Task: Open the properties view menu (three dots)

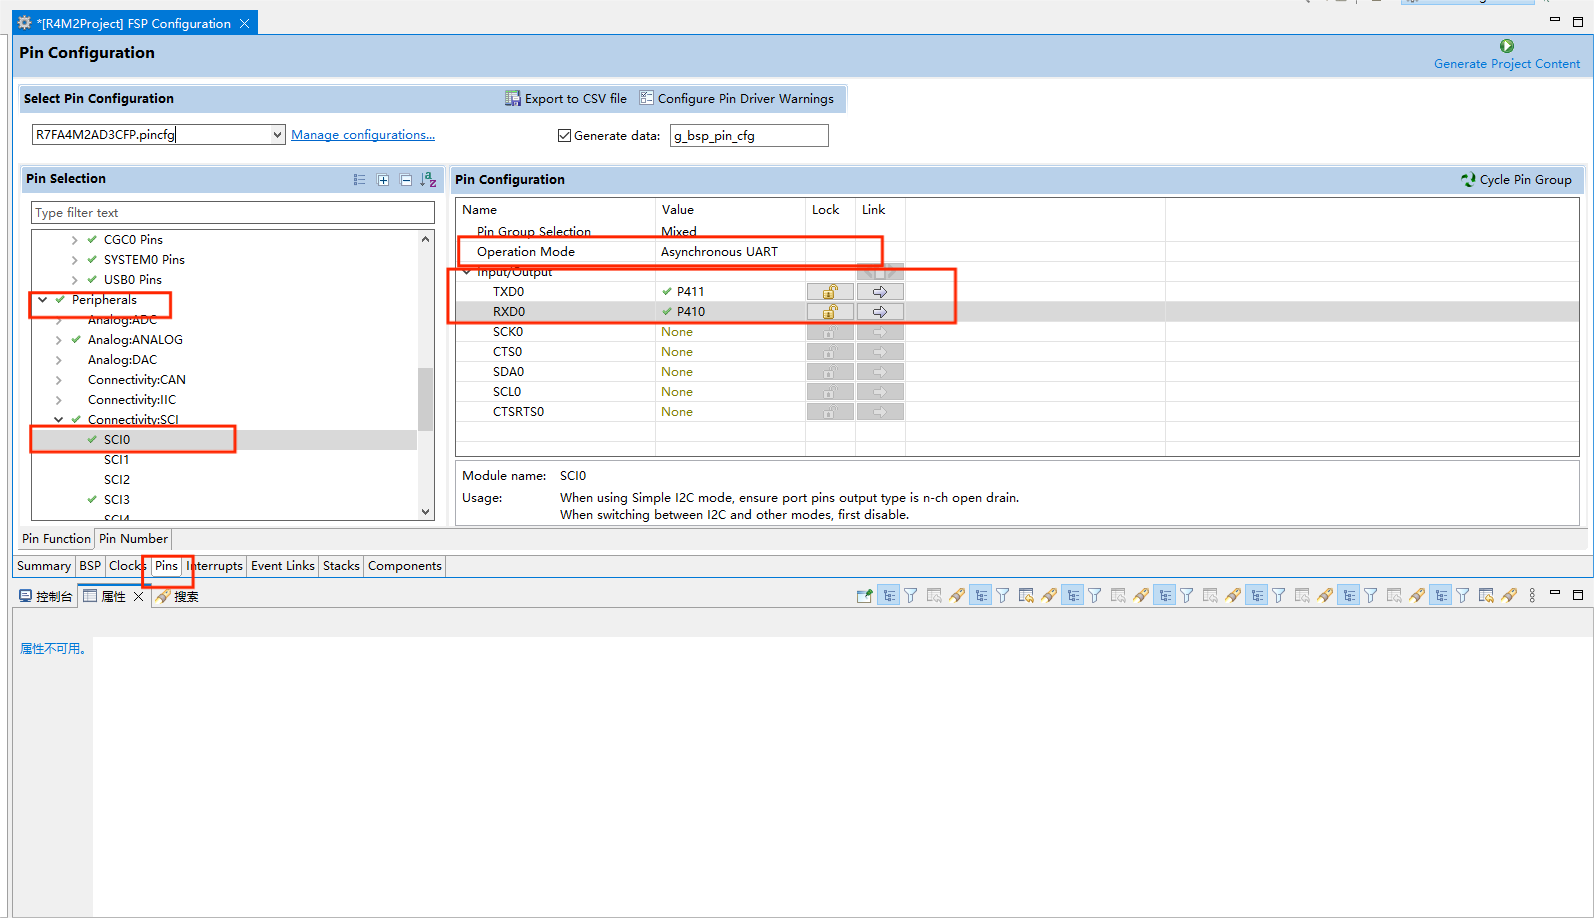Action: (1532, 596)
